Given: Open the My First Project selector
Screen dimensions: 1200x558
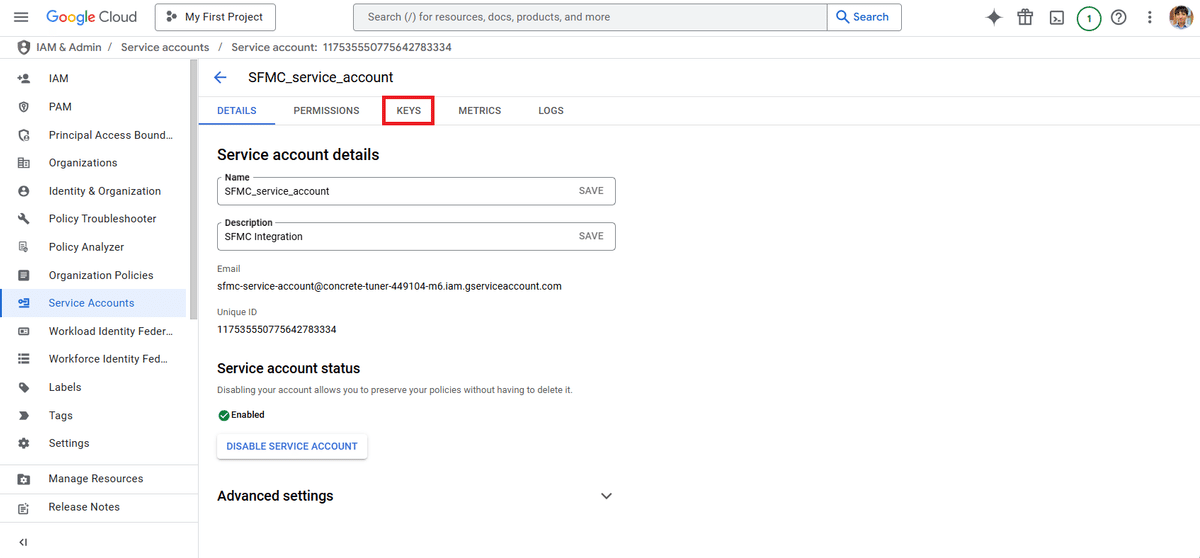Looking at the screenshot, I should coord(215,17).
